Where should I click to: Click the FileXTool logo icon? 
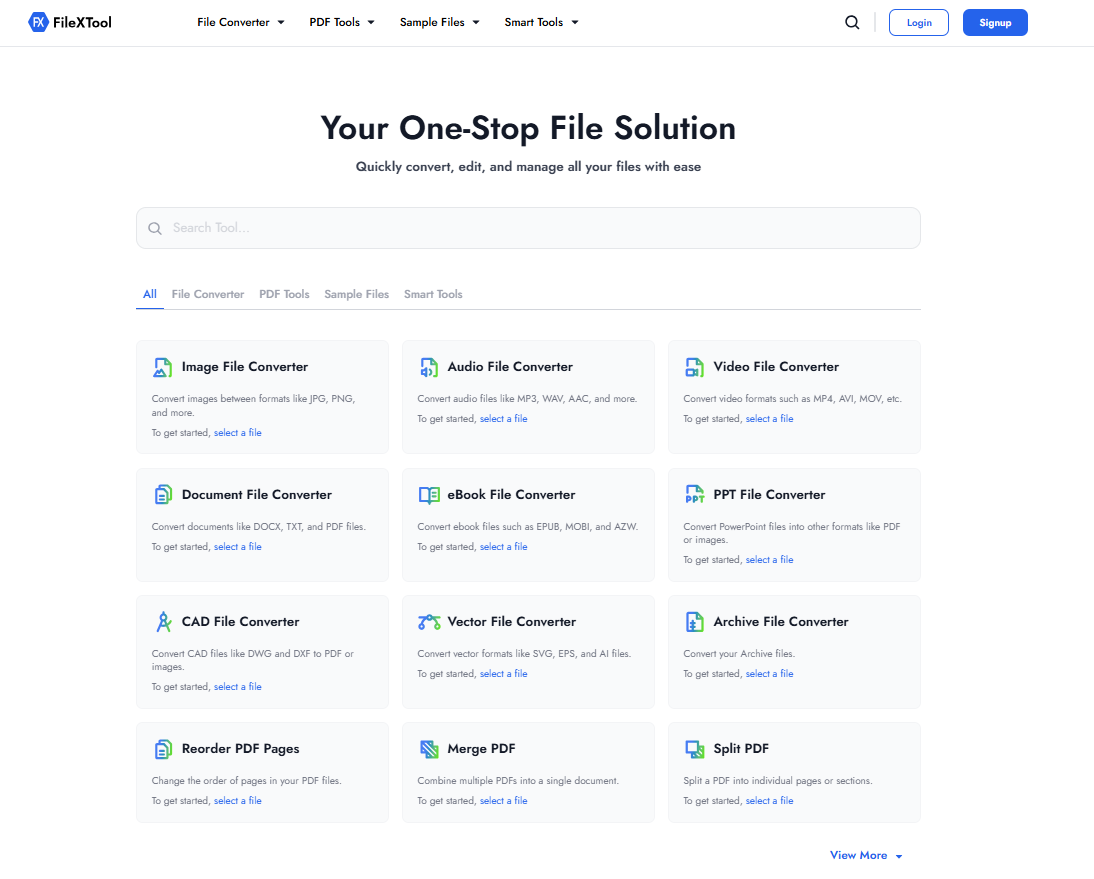click(x=39, y=21)
